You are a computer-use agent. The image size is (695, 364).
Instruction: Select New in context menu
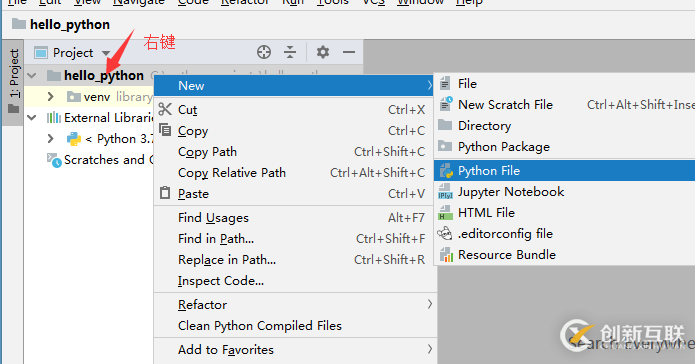[294, 86]
